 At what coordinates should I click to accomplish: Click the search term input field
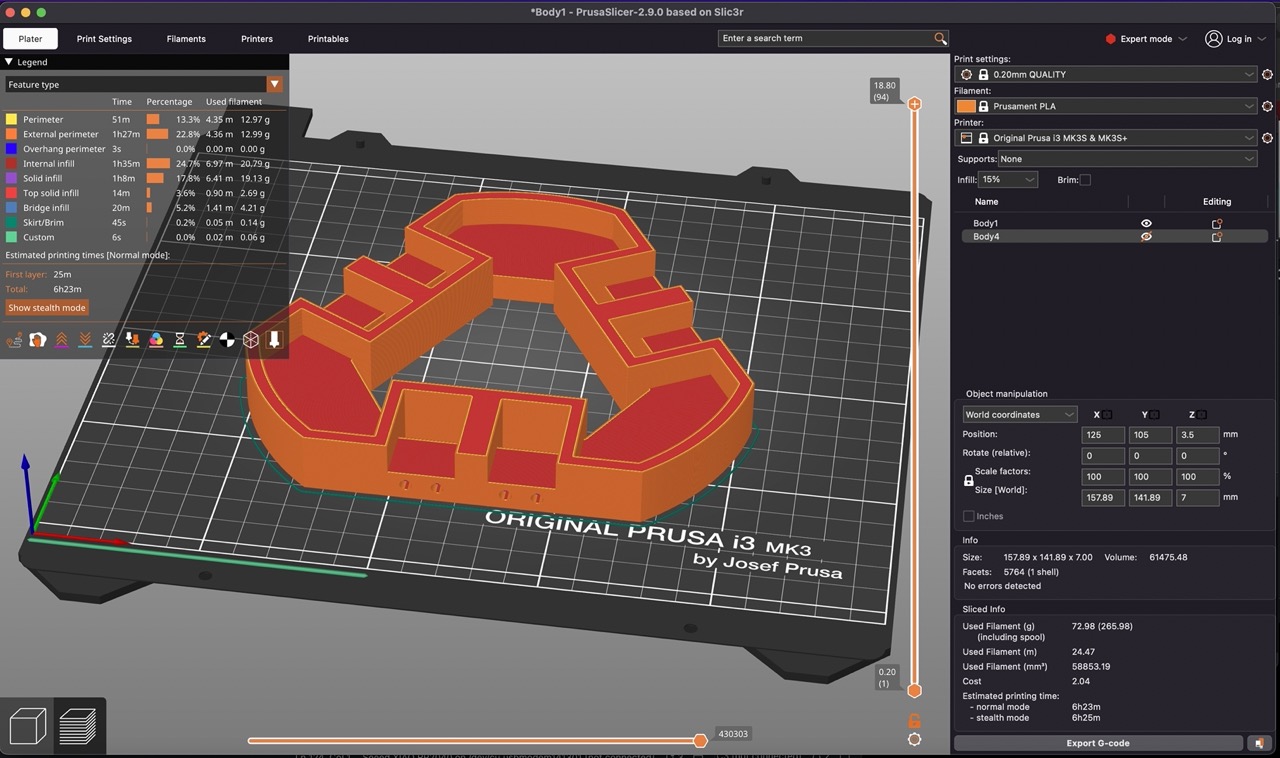click(826, 38)
